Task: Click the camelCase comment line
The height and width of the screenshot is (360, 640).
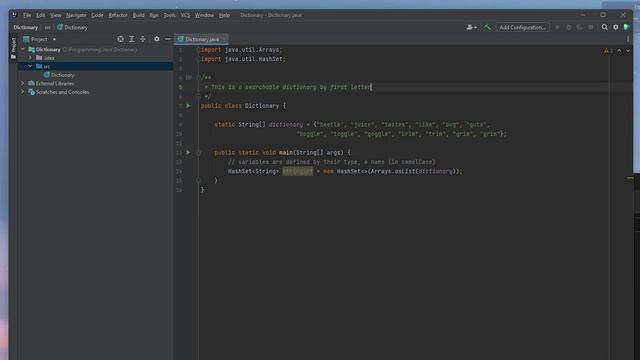Action: click(x=332, y=162)
